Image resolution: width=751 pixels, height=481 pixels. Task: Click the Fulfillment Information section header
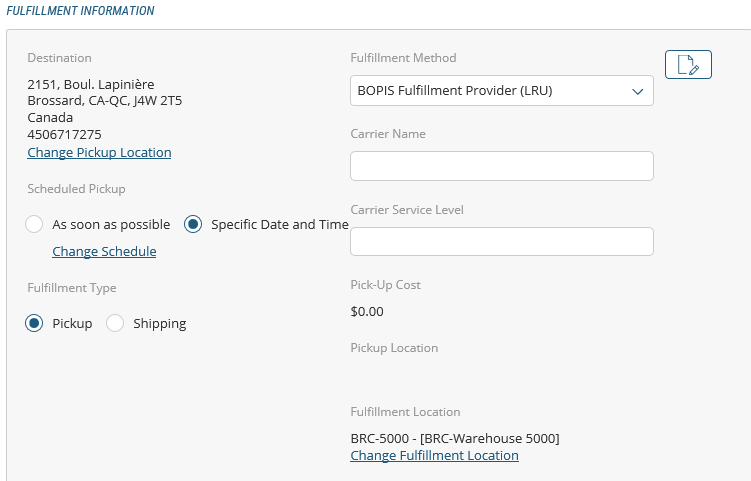point(81,11)
